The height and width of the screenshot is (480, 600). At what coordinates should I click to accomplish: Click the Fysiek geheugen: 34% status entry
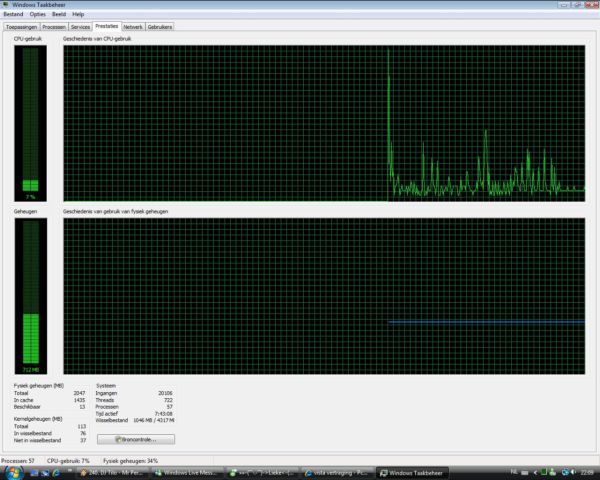coord(130,461)
